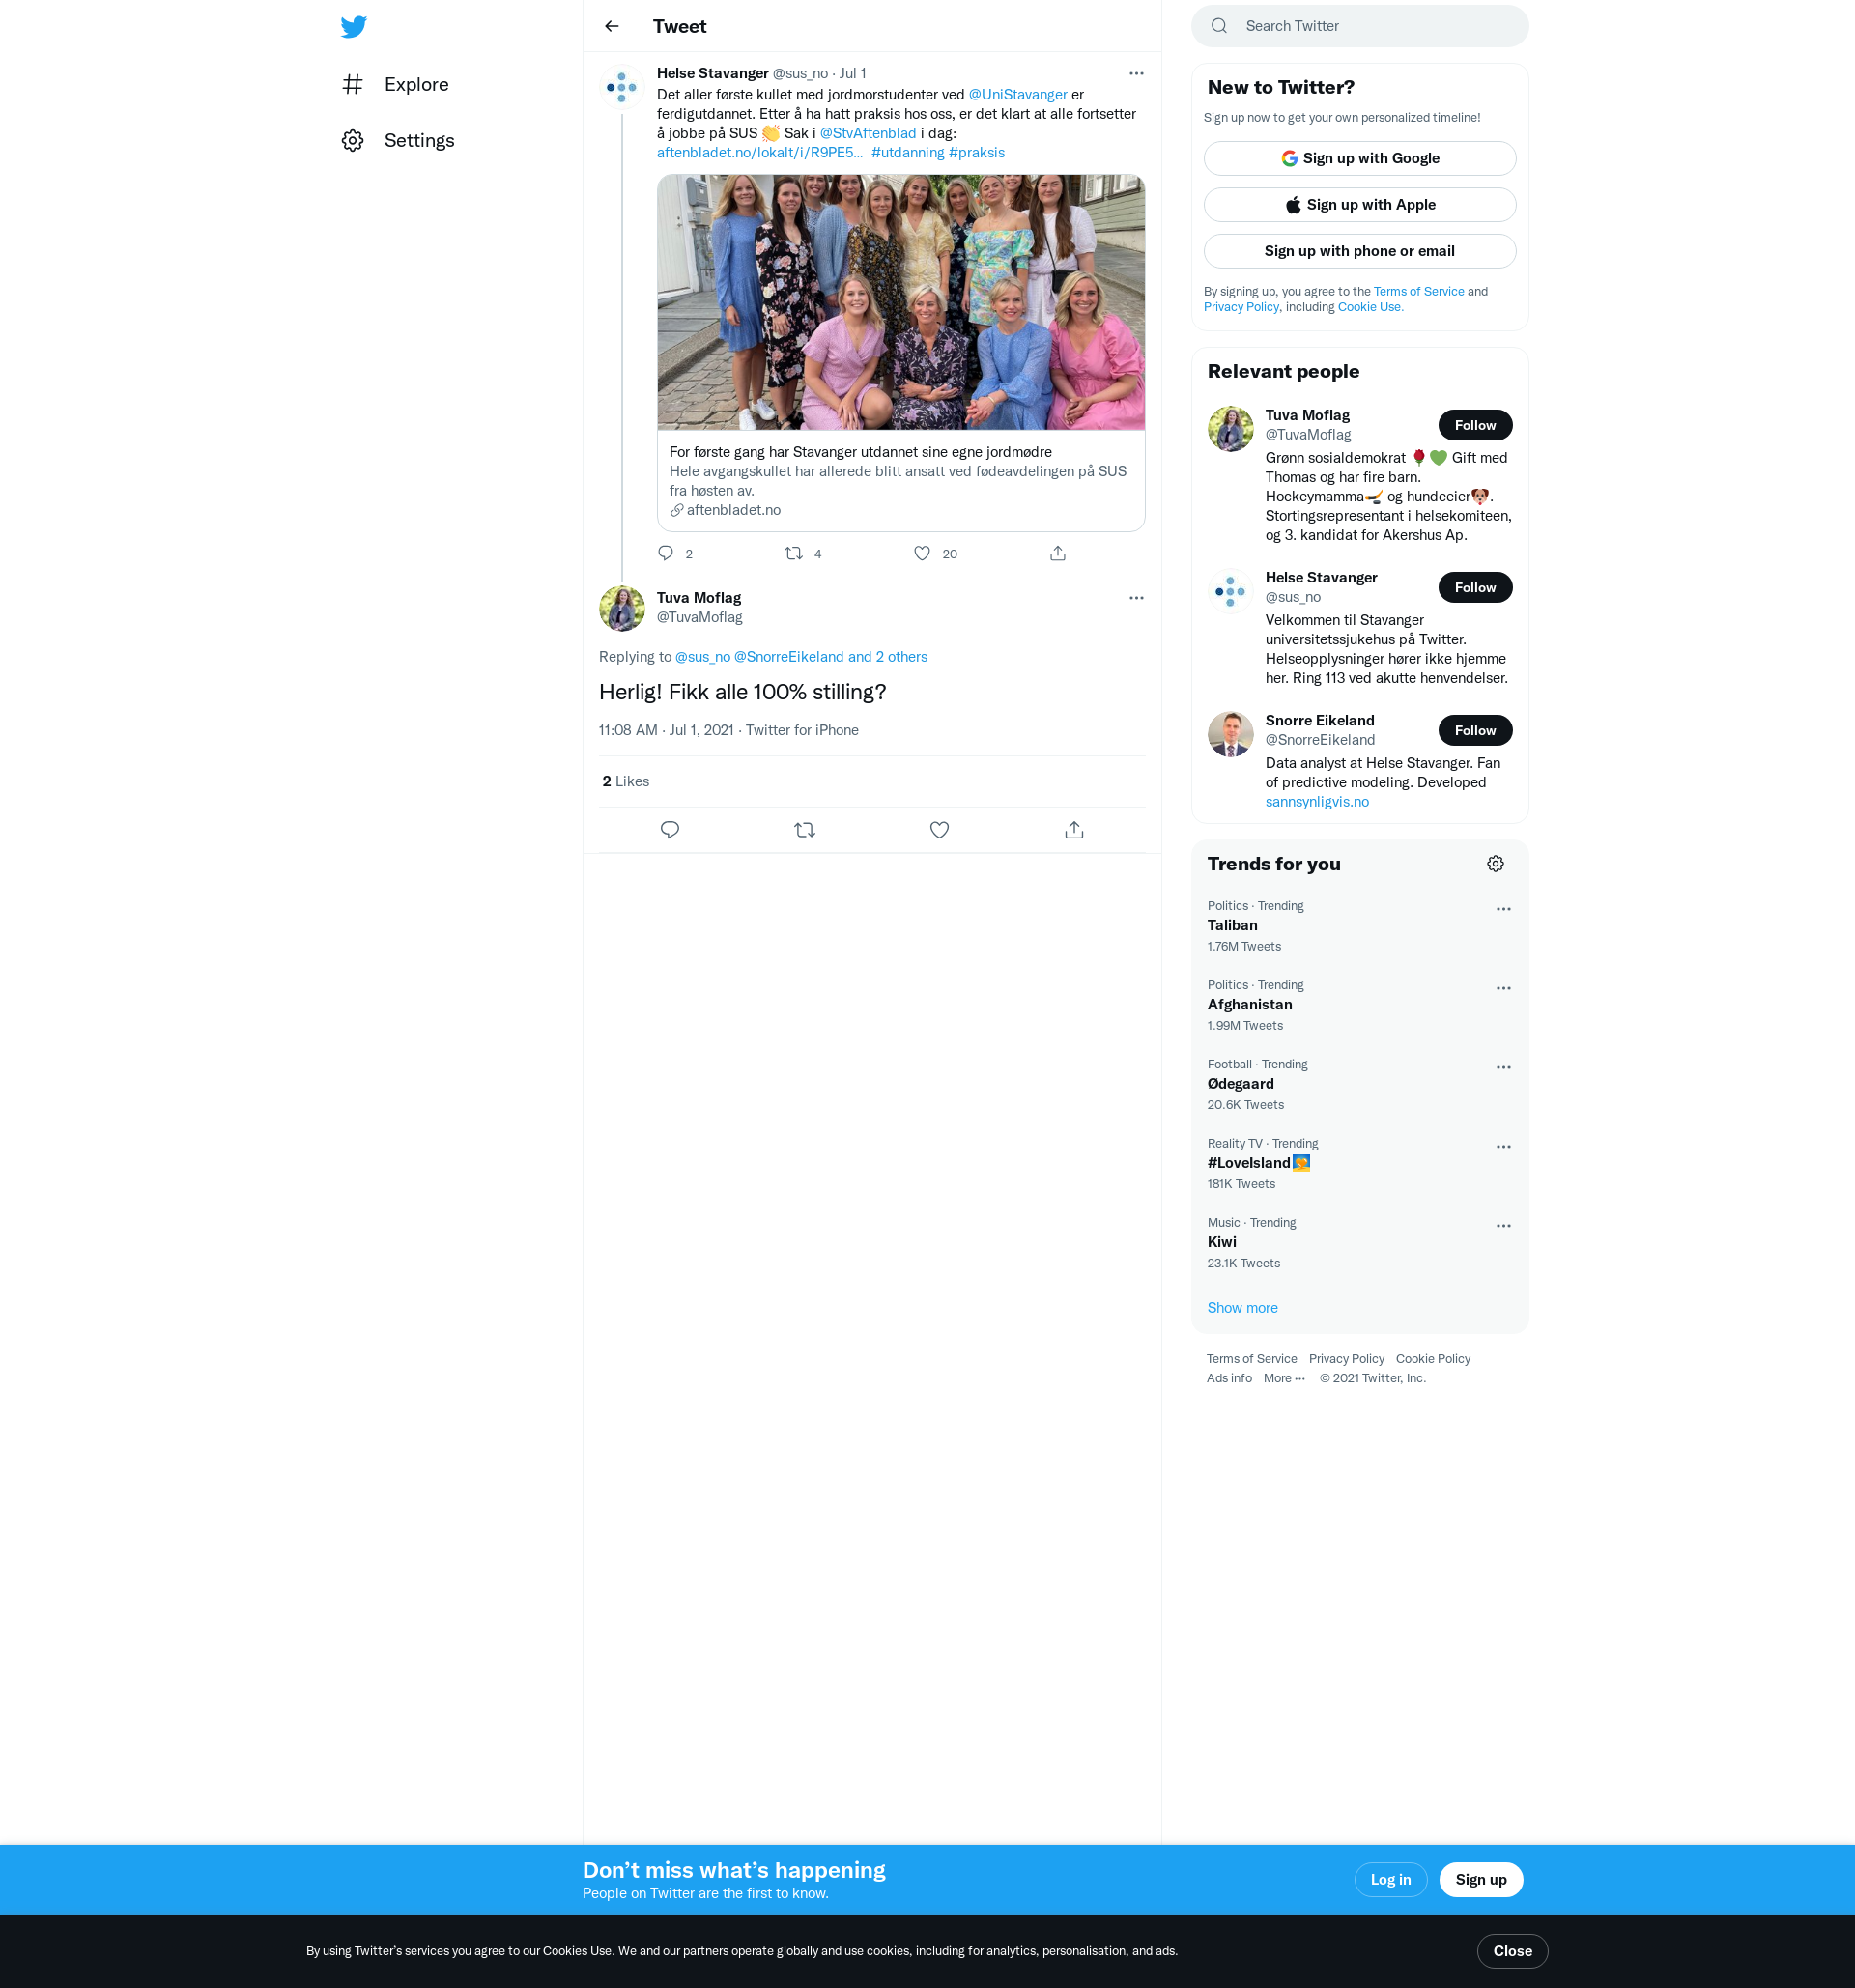Sign up with phone or email
Viewport: 1855px width, 1988px height.
(1359, 251)
